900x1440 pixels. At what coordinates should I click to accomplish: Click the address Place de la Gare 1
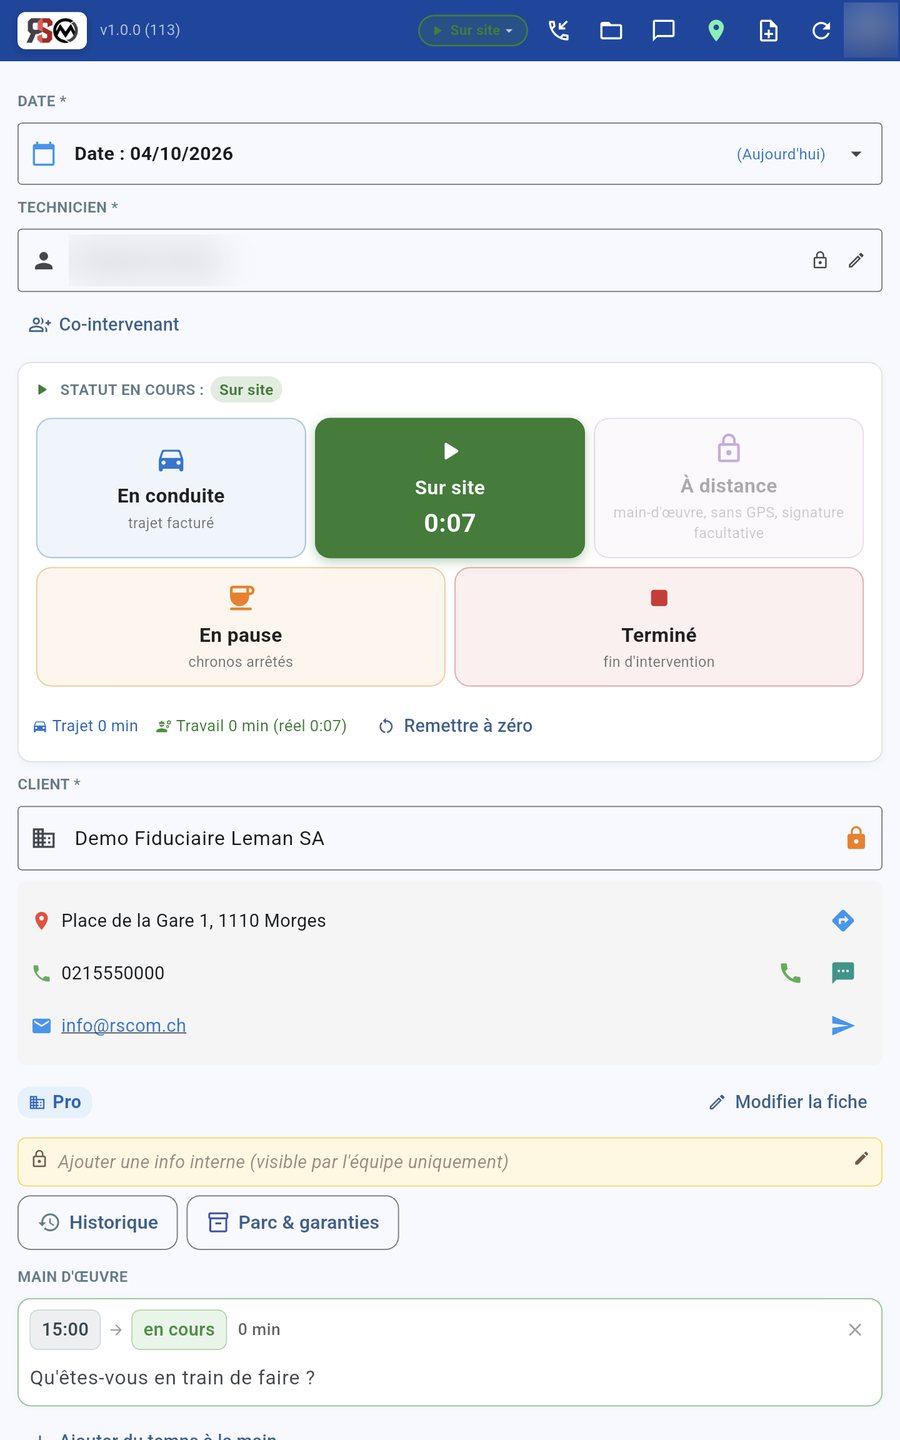point(194,921)
